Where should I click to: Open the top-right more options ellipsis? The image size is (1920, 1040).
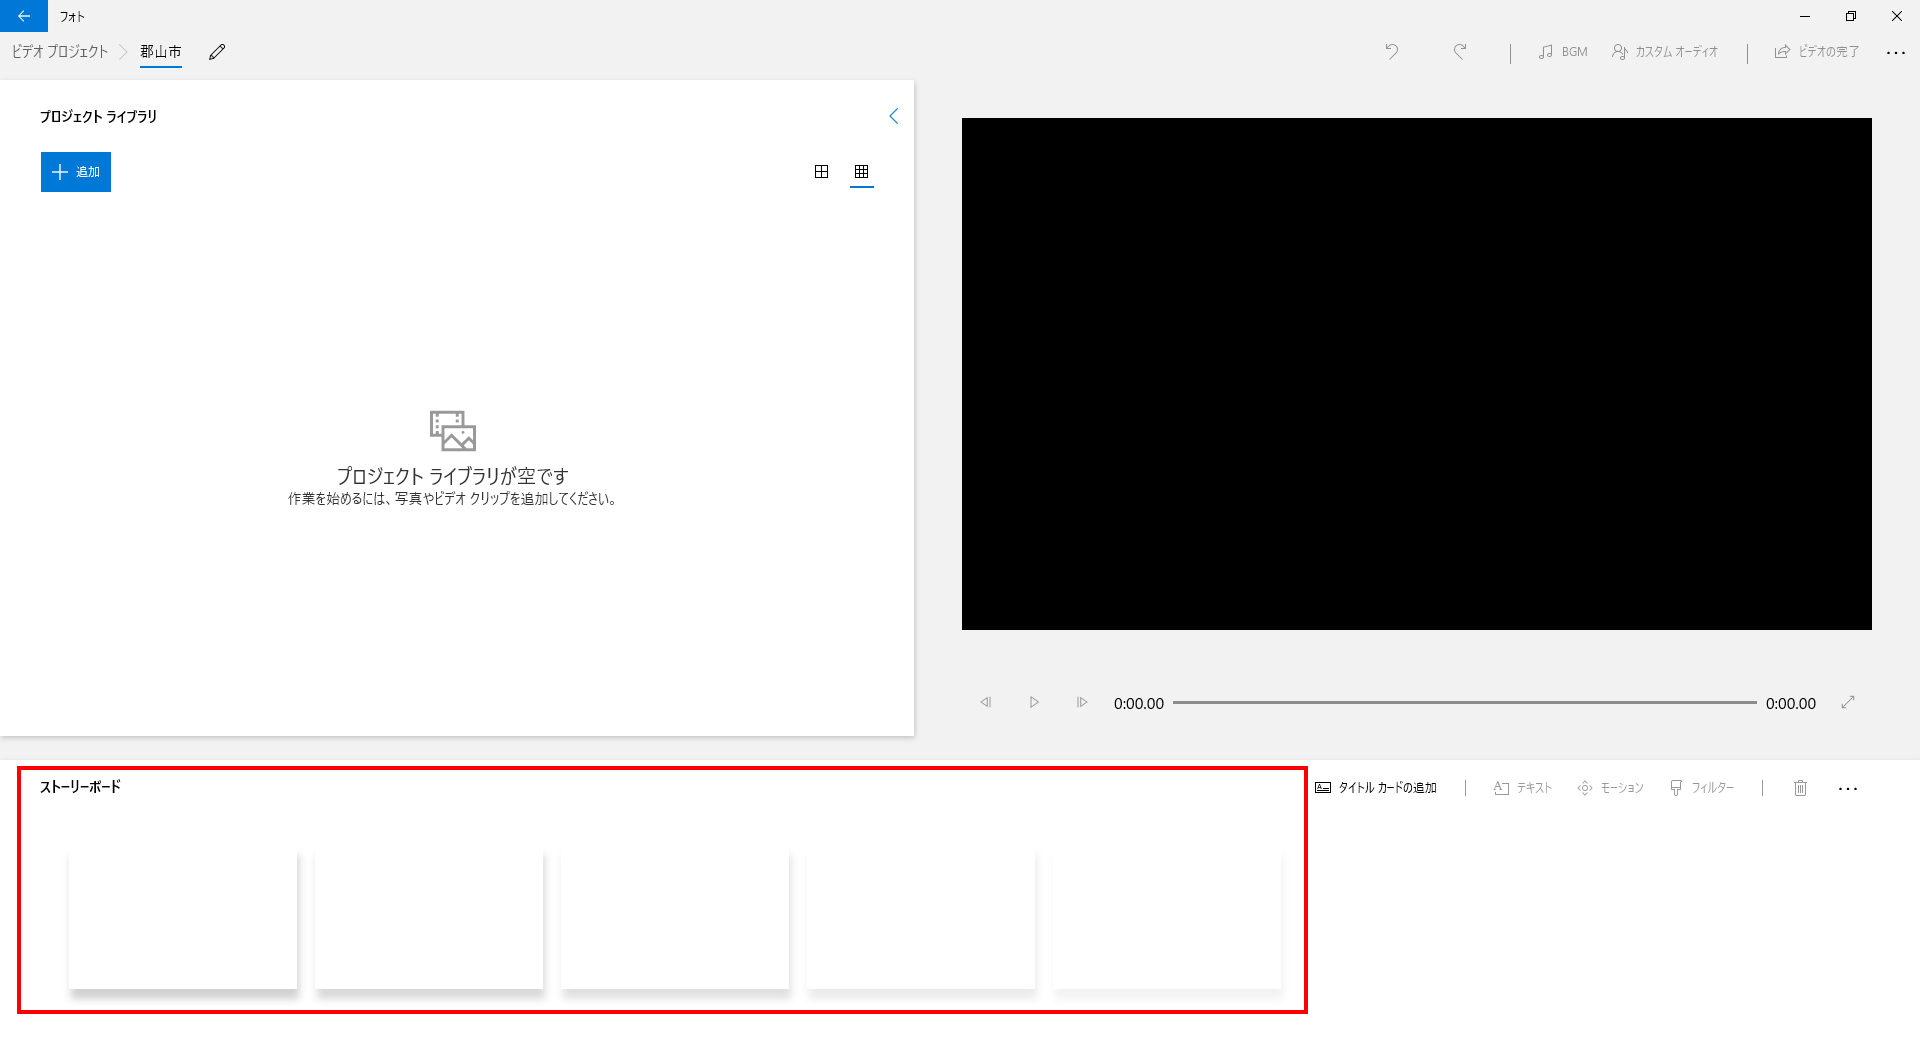click(1895, 52)
